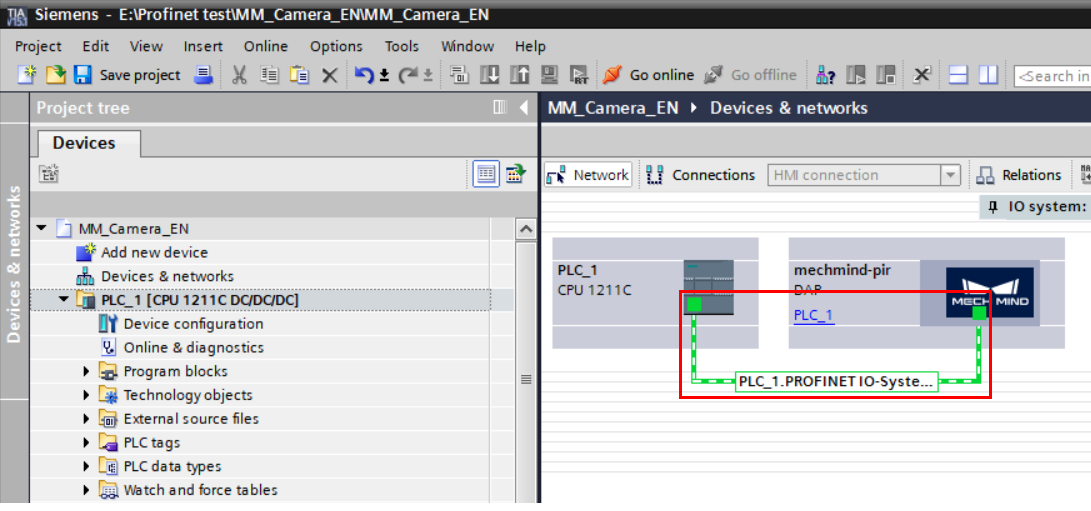Image resolution: width=1091 pixels, height=511 pixels.
Task: Open Online & diagnostics tree item
Action: [193, 347]
